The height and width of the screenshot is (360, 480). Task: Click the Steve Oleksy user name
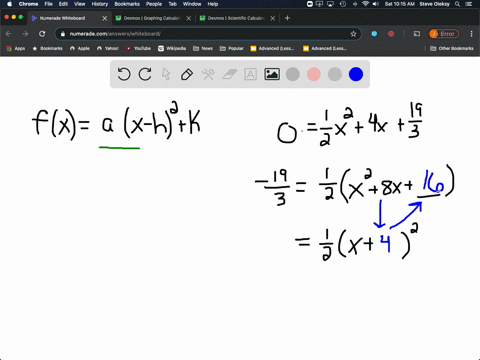435,4
